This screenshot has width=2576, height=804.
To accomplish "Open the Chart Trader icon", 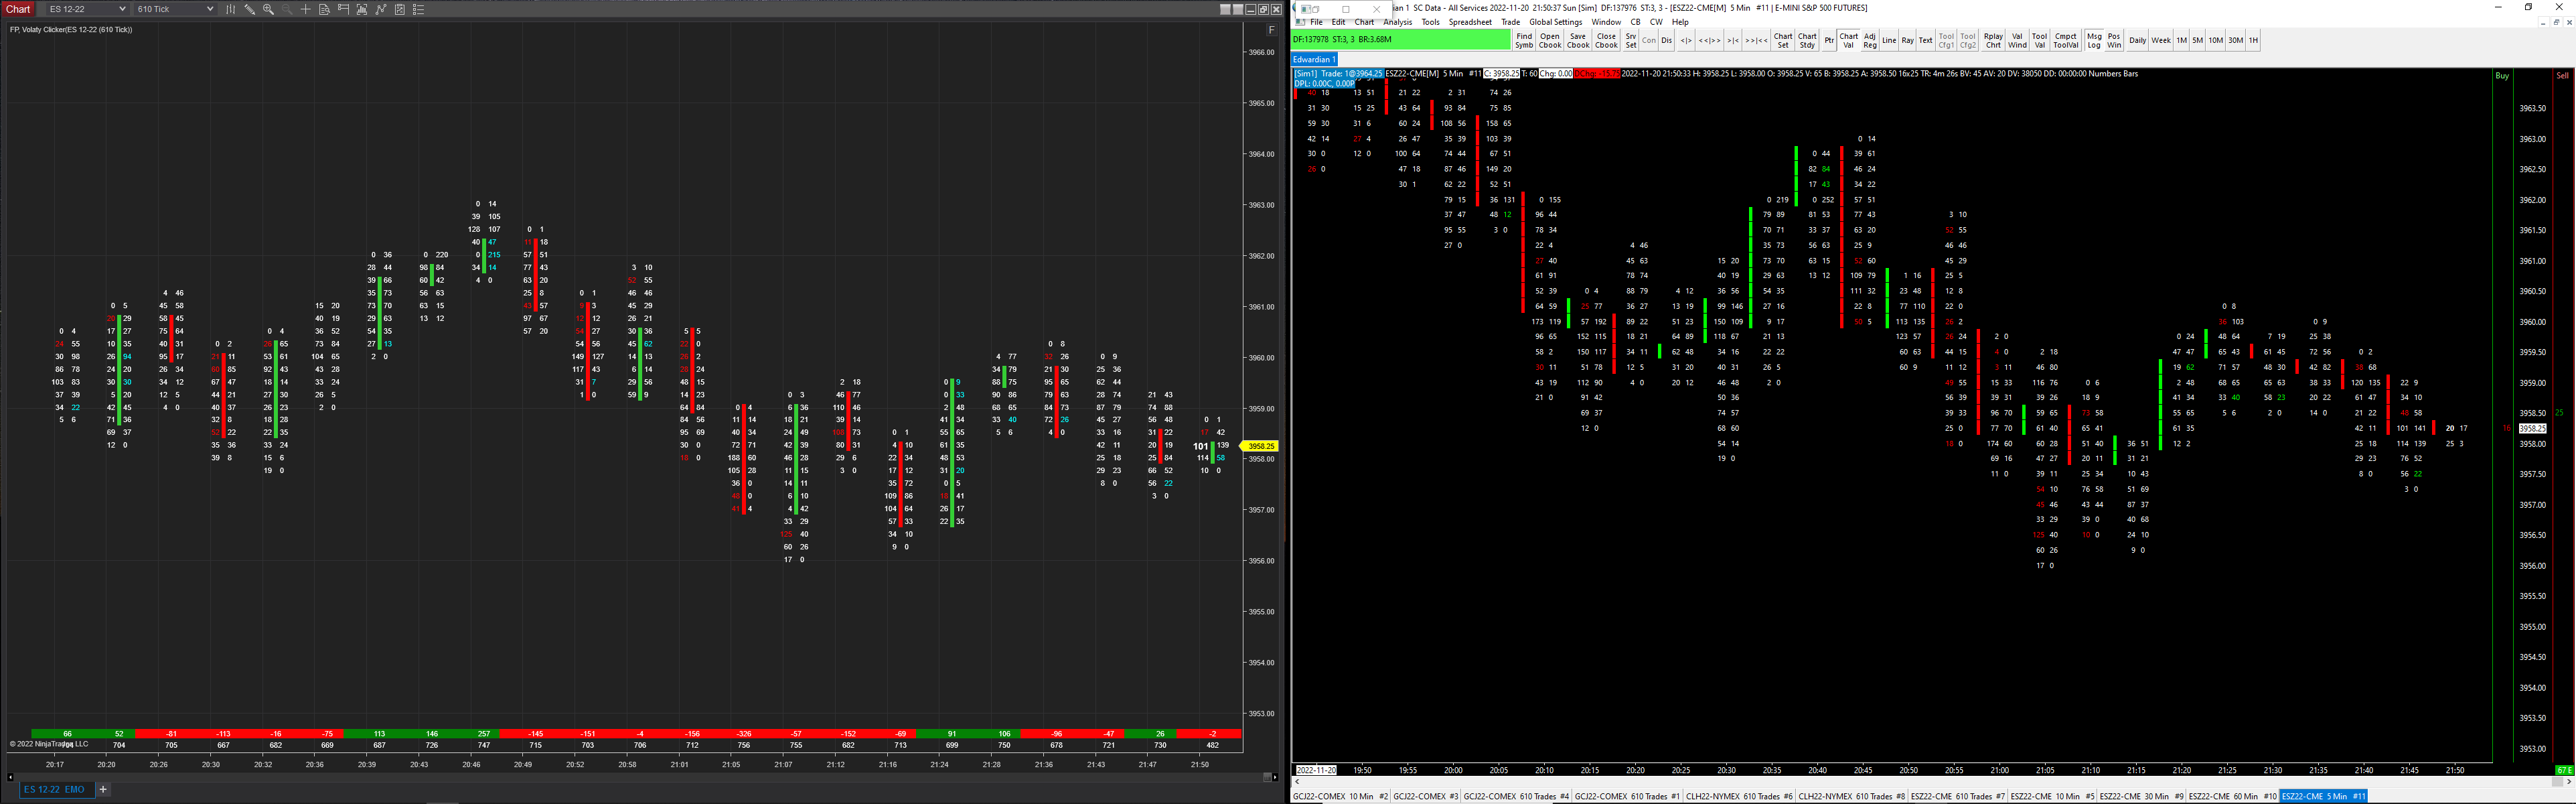I will [343, 9].
